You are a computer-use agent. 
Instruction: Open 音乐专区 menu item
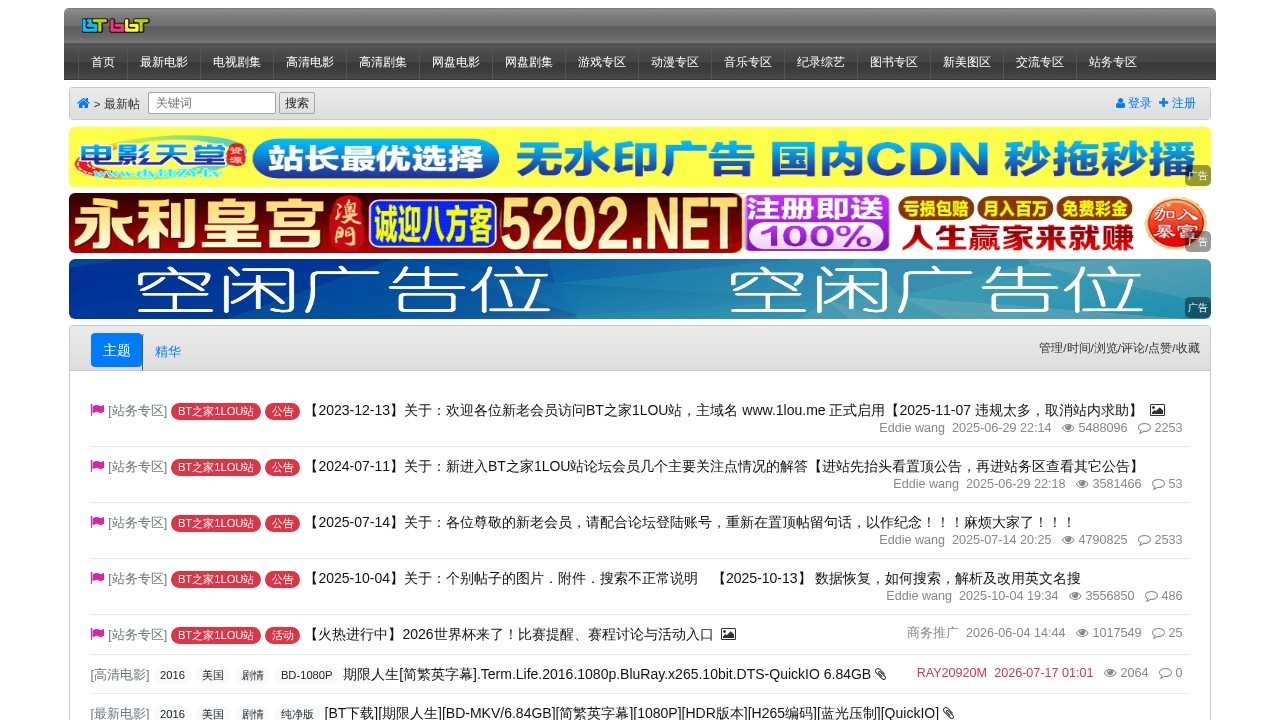point(748,62)
